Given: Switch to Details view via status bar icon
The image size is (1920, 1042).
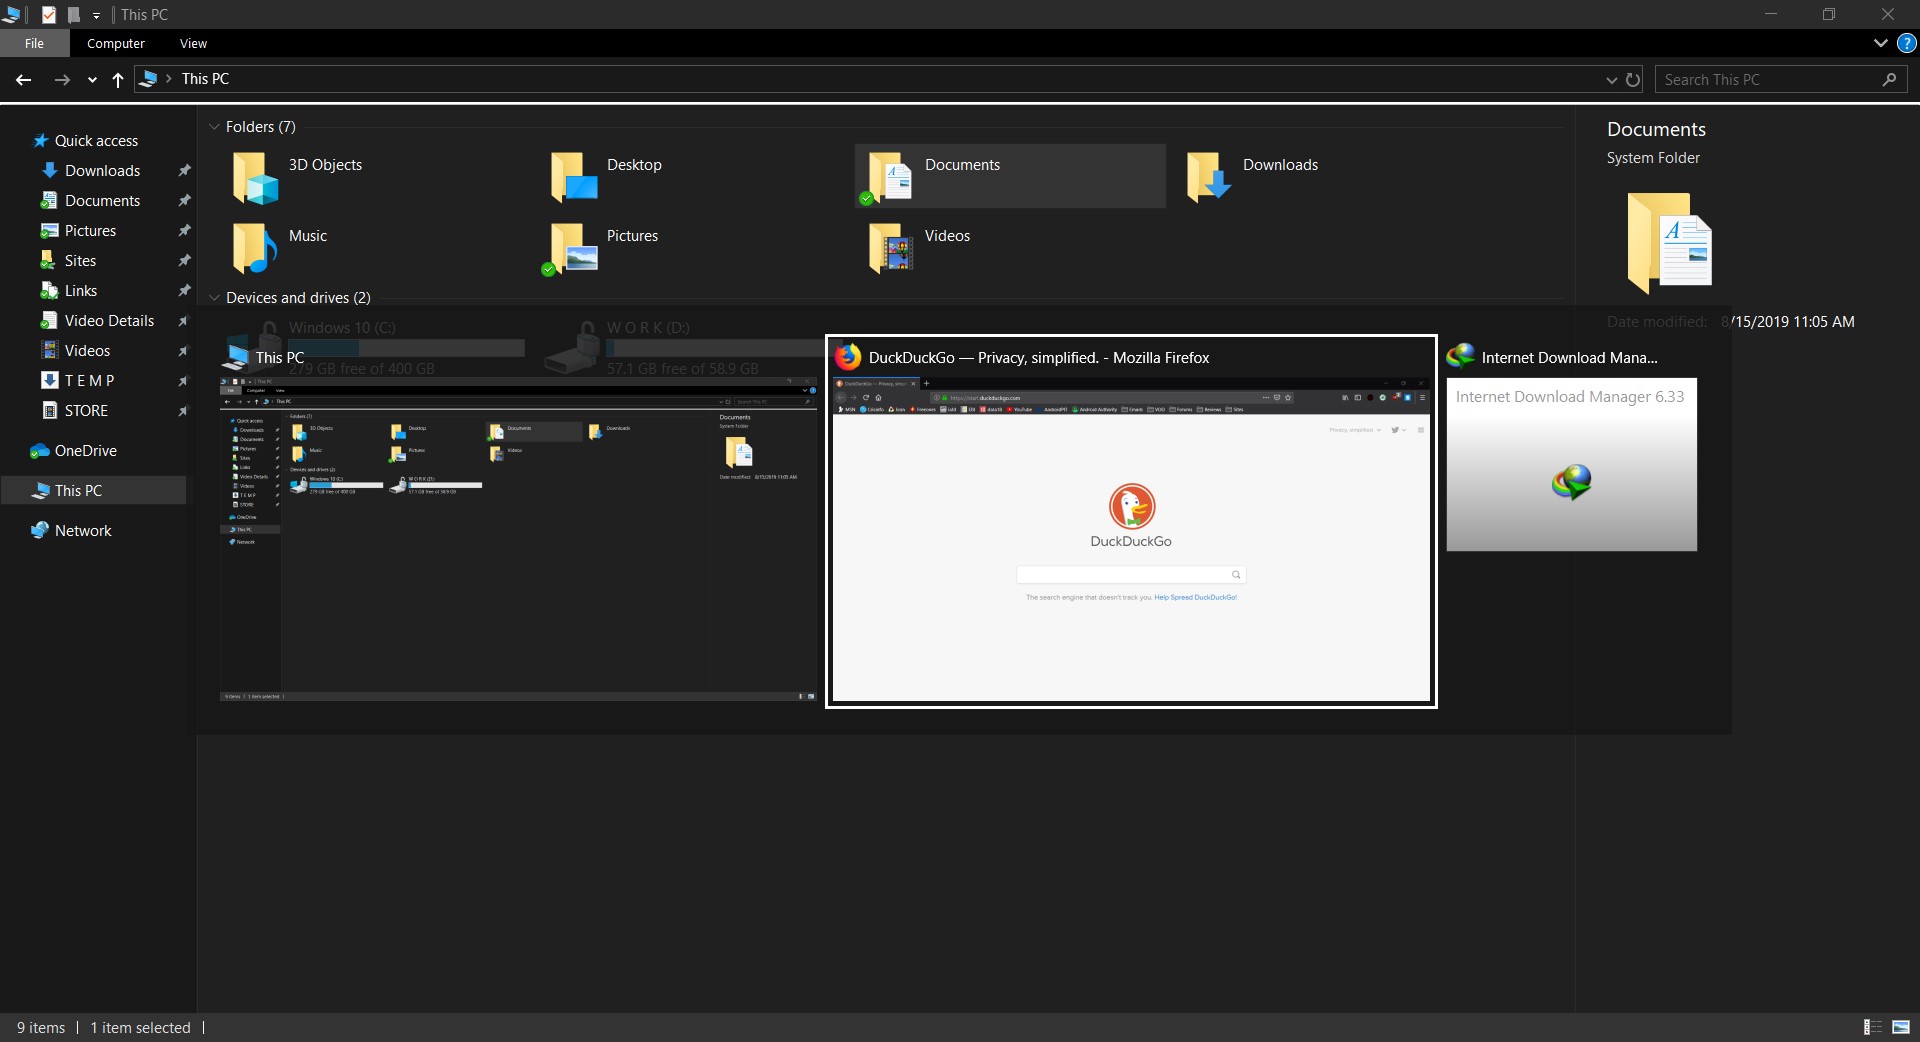Looking at the screenshot, I should pyautogui.click(x=1873, y=1027).
